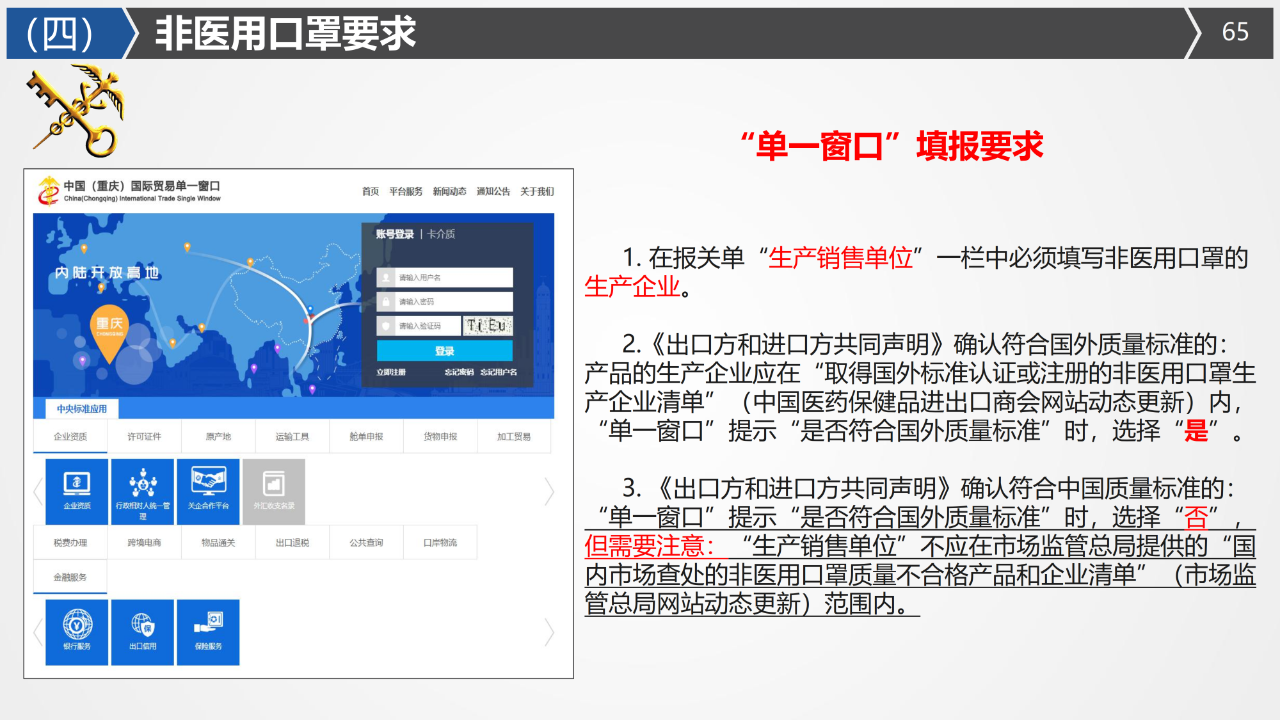Select the 许可证件 tab
Viewport: 1280px width, 720px height.
point(144,436)
